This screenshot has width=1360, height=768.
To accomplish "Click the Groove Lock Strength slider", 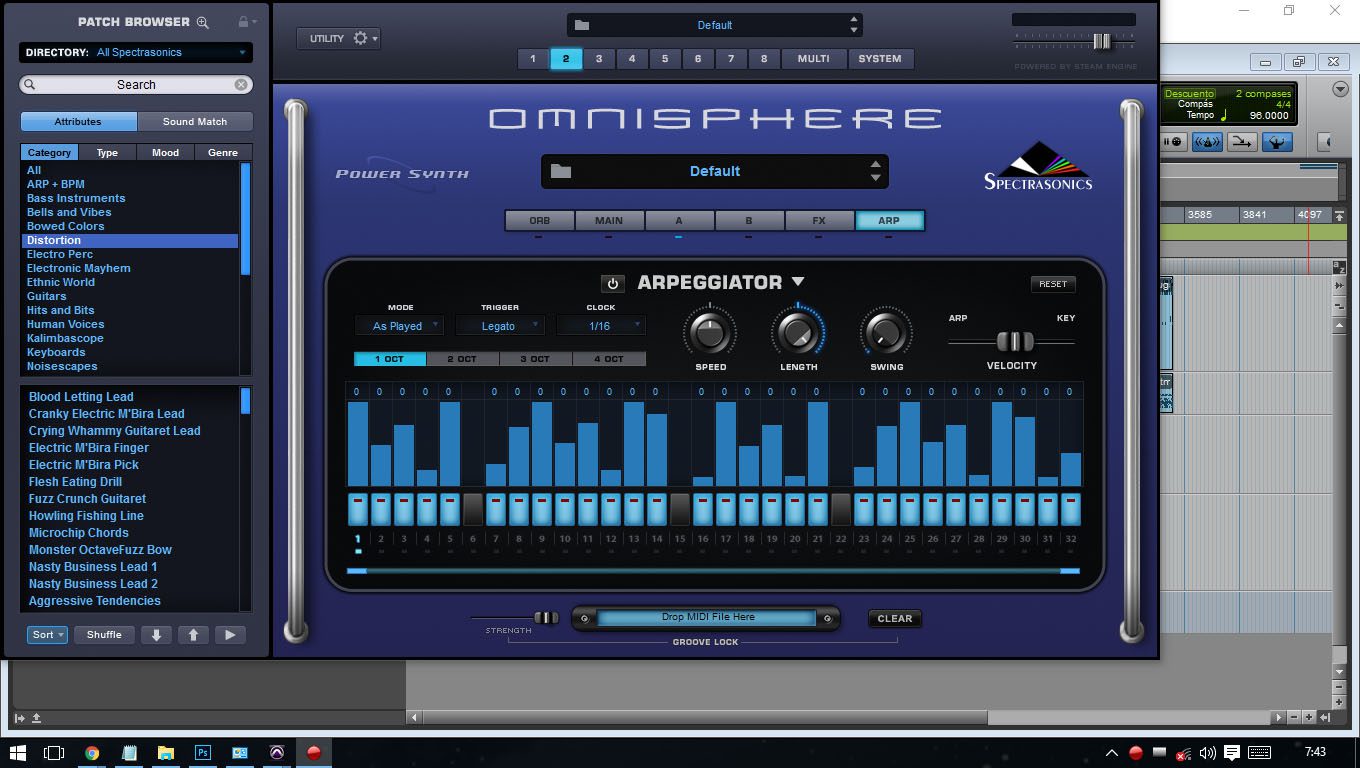I will [545, 618].
